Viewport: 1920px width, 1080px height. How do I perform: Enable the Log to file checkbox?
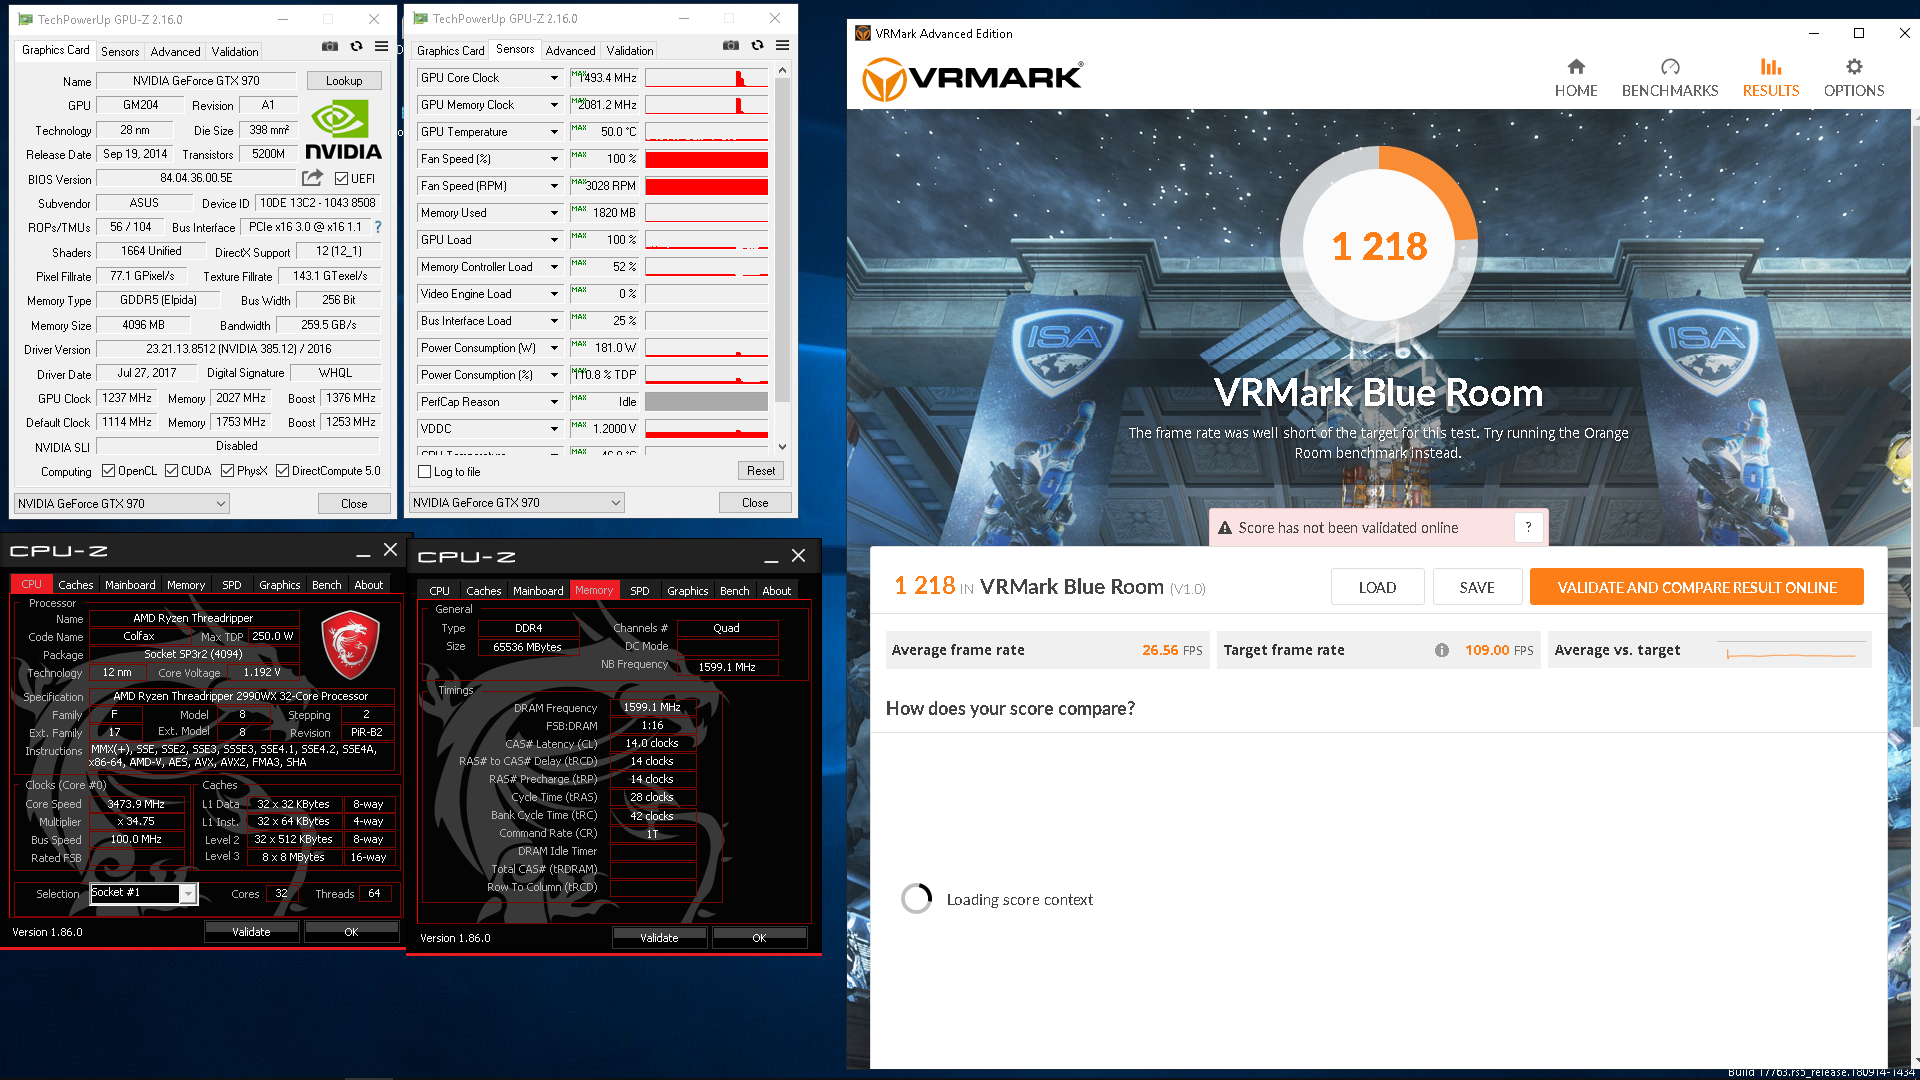pos(424,472)
